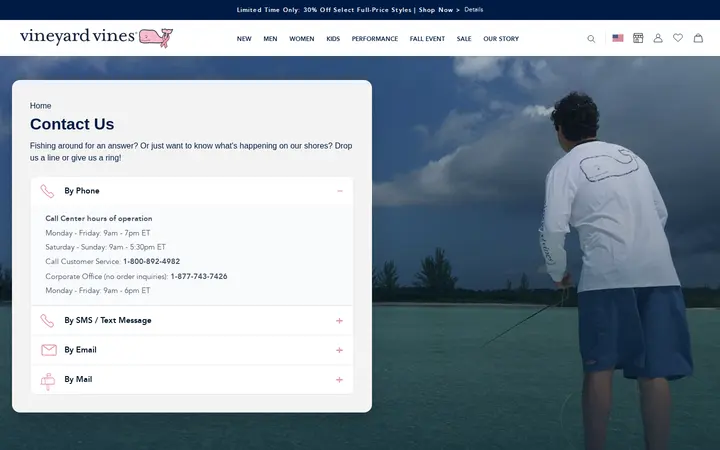Click the phone icon beside By Phone
The width and height of the screenshot is (720, 450).
(x=47, y=191)
